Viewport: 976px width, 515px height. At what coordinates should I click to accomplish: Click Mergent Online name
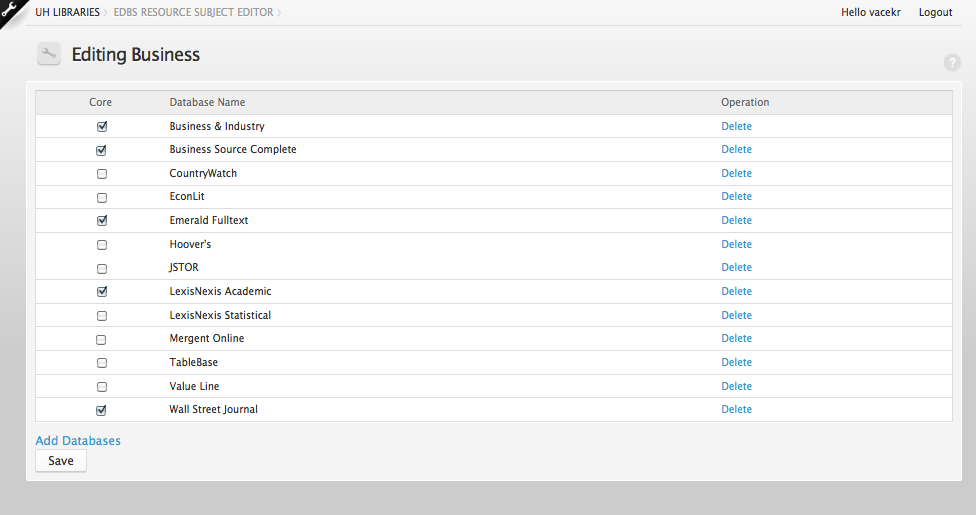coord(207,338)
